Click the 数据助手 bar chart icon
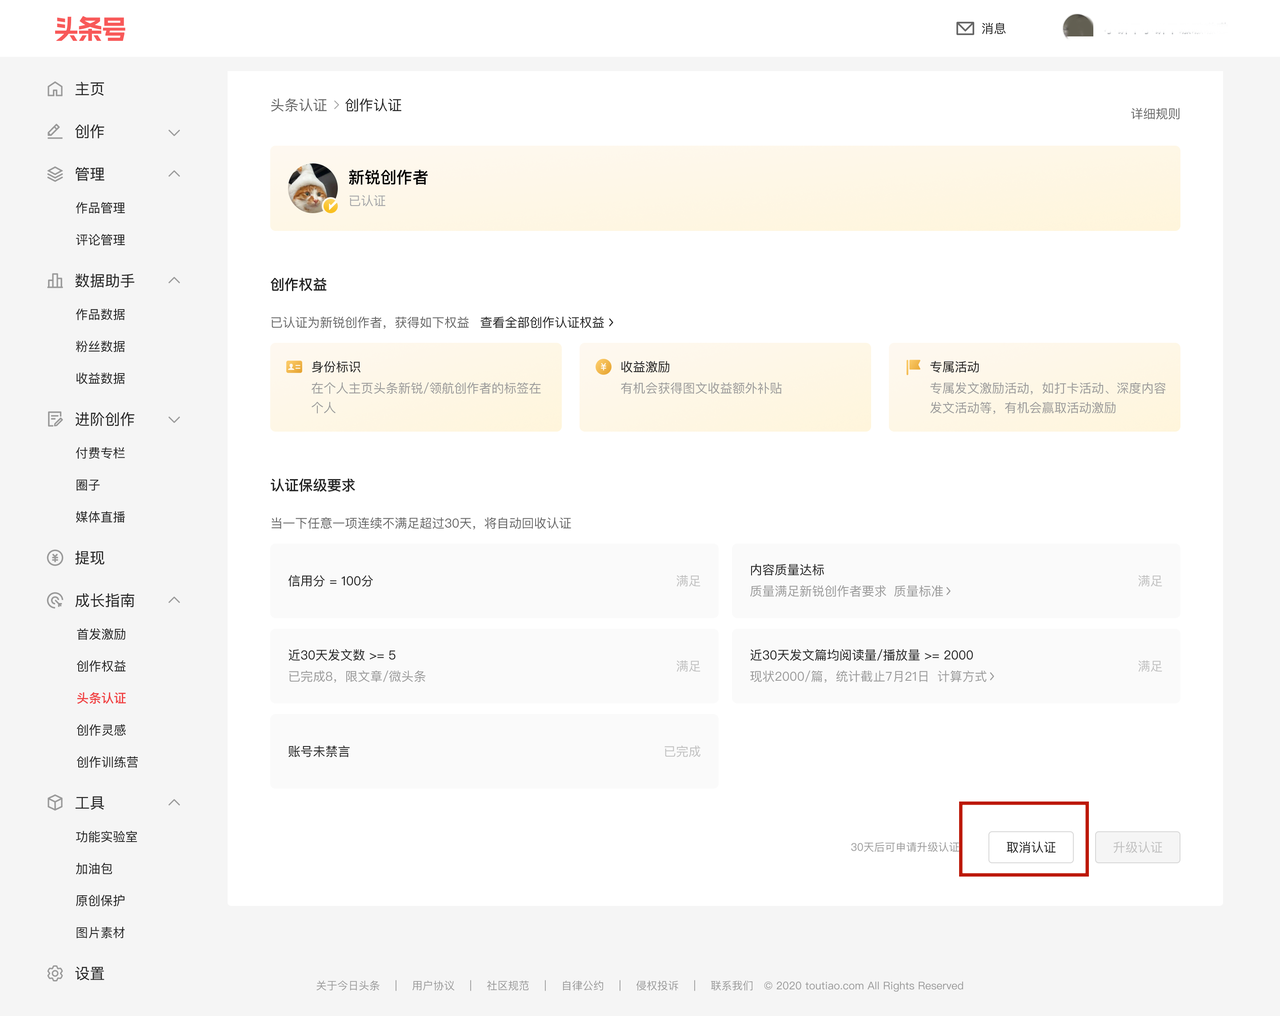Image resolution: width=1280 pixels, height=1016 pixels. [55, 281]
